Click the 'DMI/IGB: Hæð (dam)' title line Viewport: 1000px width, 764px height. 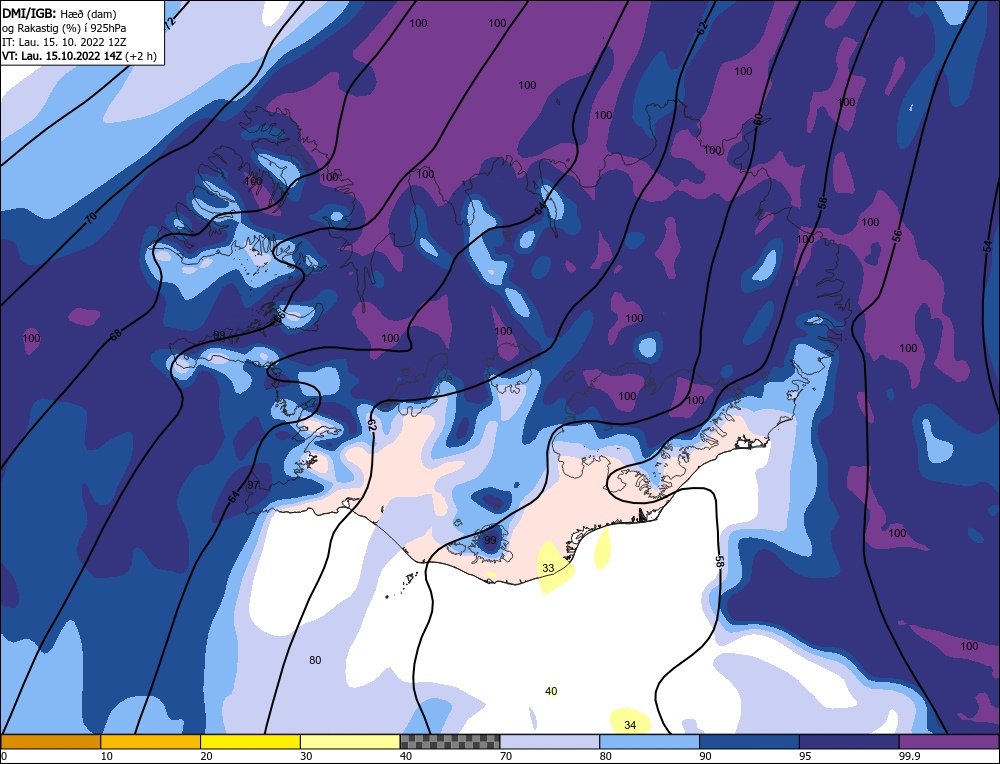pos(59,13)
